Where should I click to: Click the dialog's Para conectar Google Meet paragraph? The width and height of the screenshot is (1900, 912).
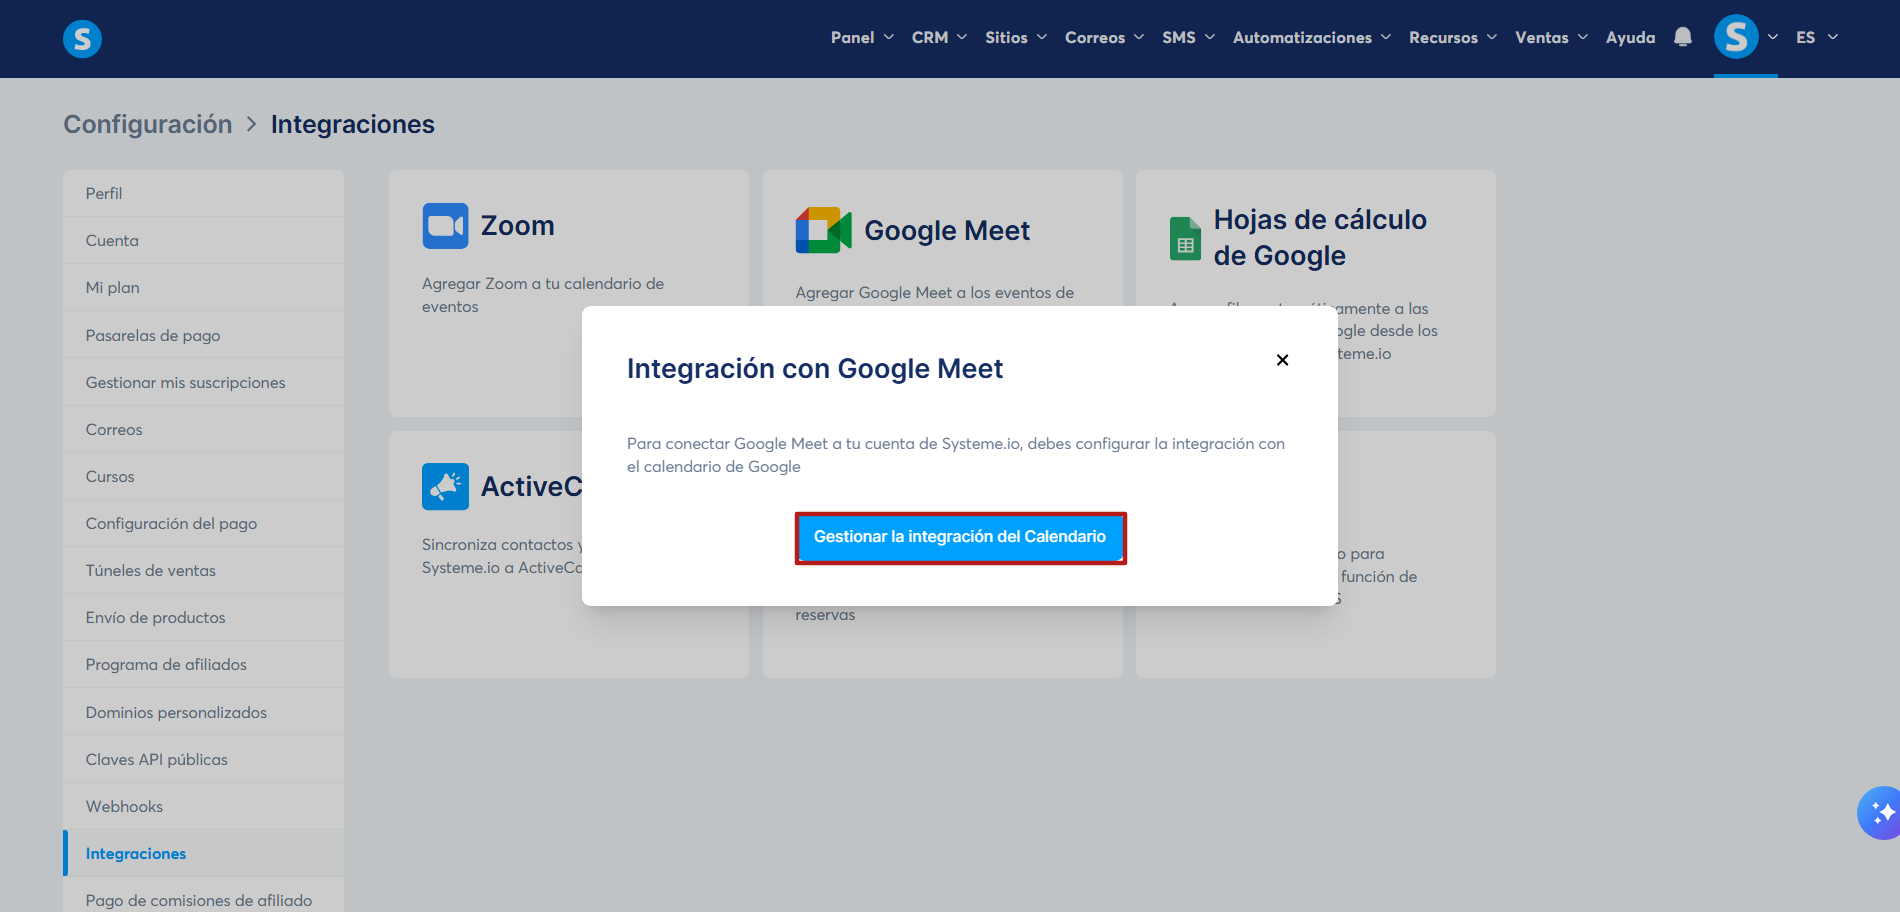point(956,455)
